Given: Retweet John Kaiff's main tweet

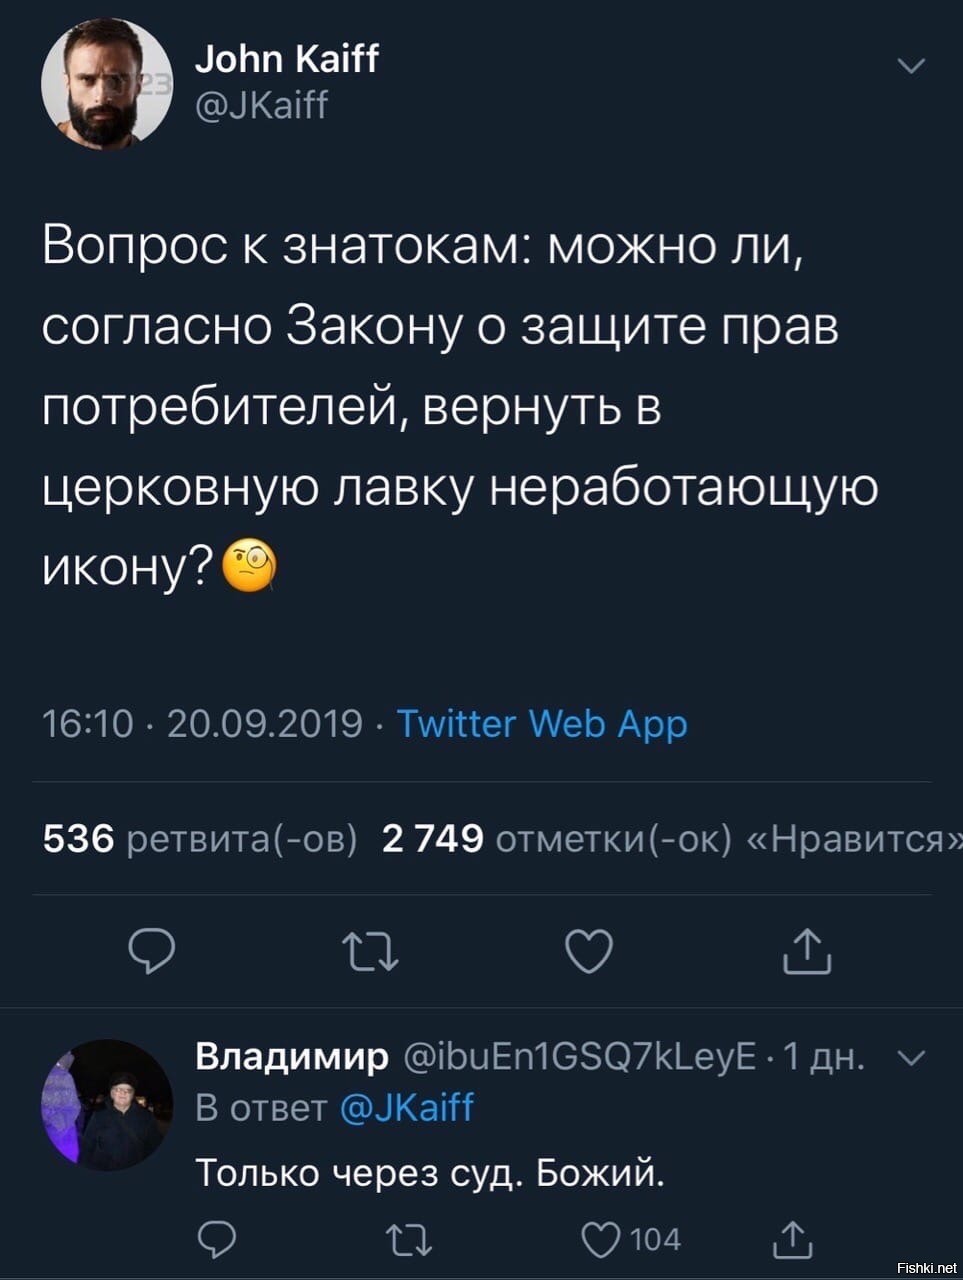Looking at the screenshot, I should [372, 950].
